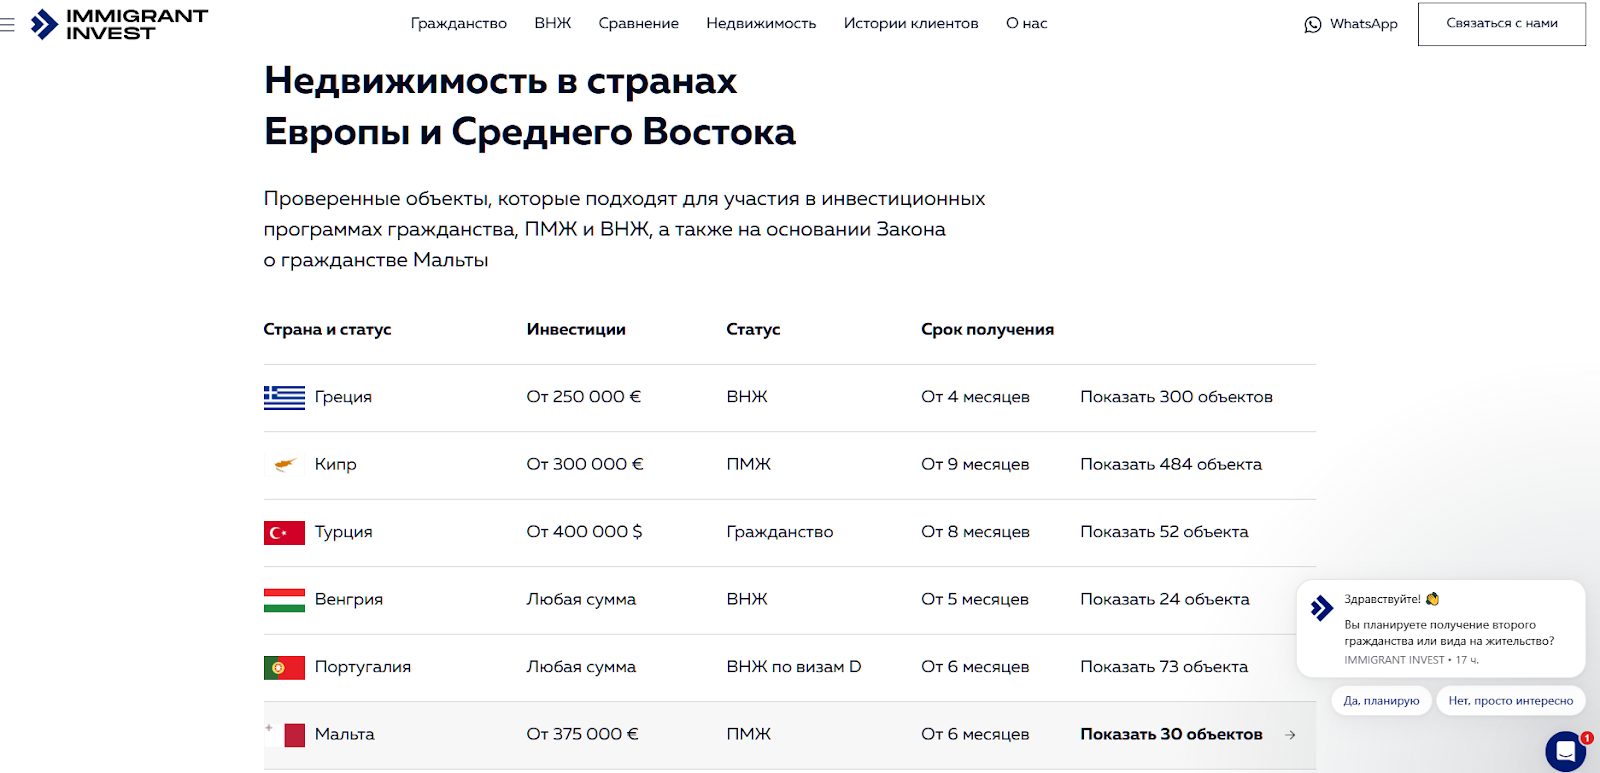Go to Сравнение in the navigation
This screenshot has height=773, width=1600.
coord(638,23)
